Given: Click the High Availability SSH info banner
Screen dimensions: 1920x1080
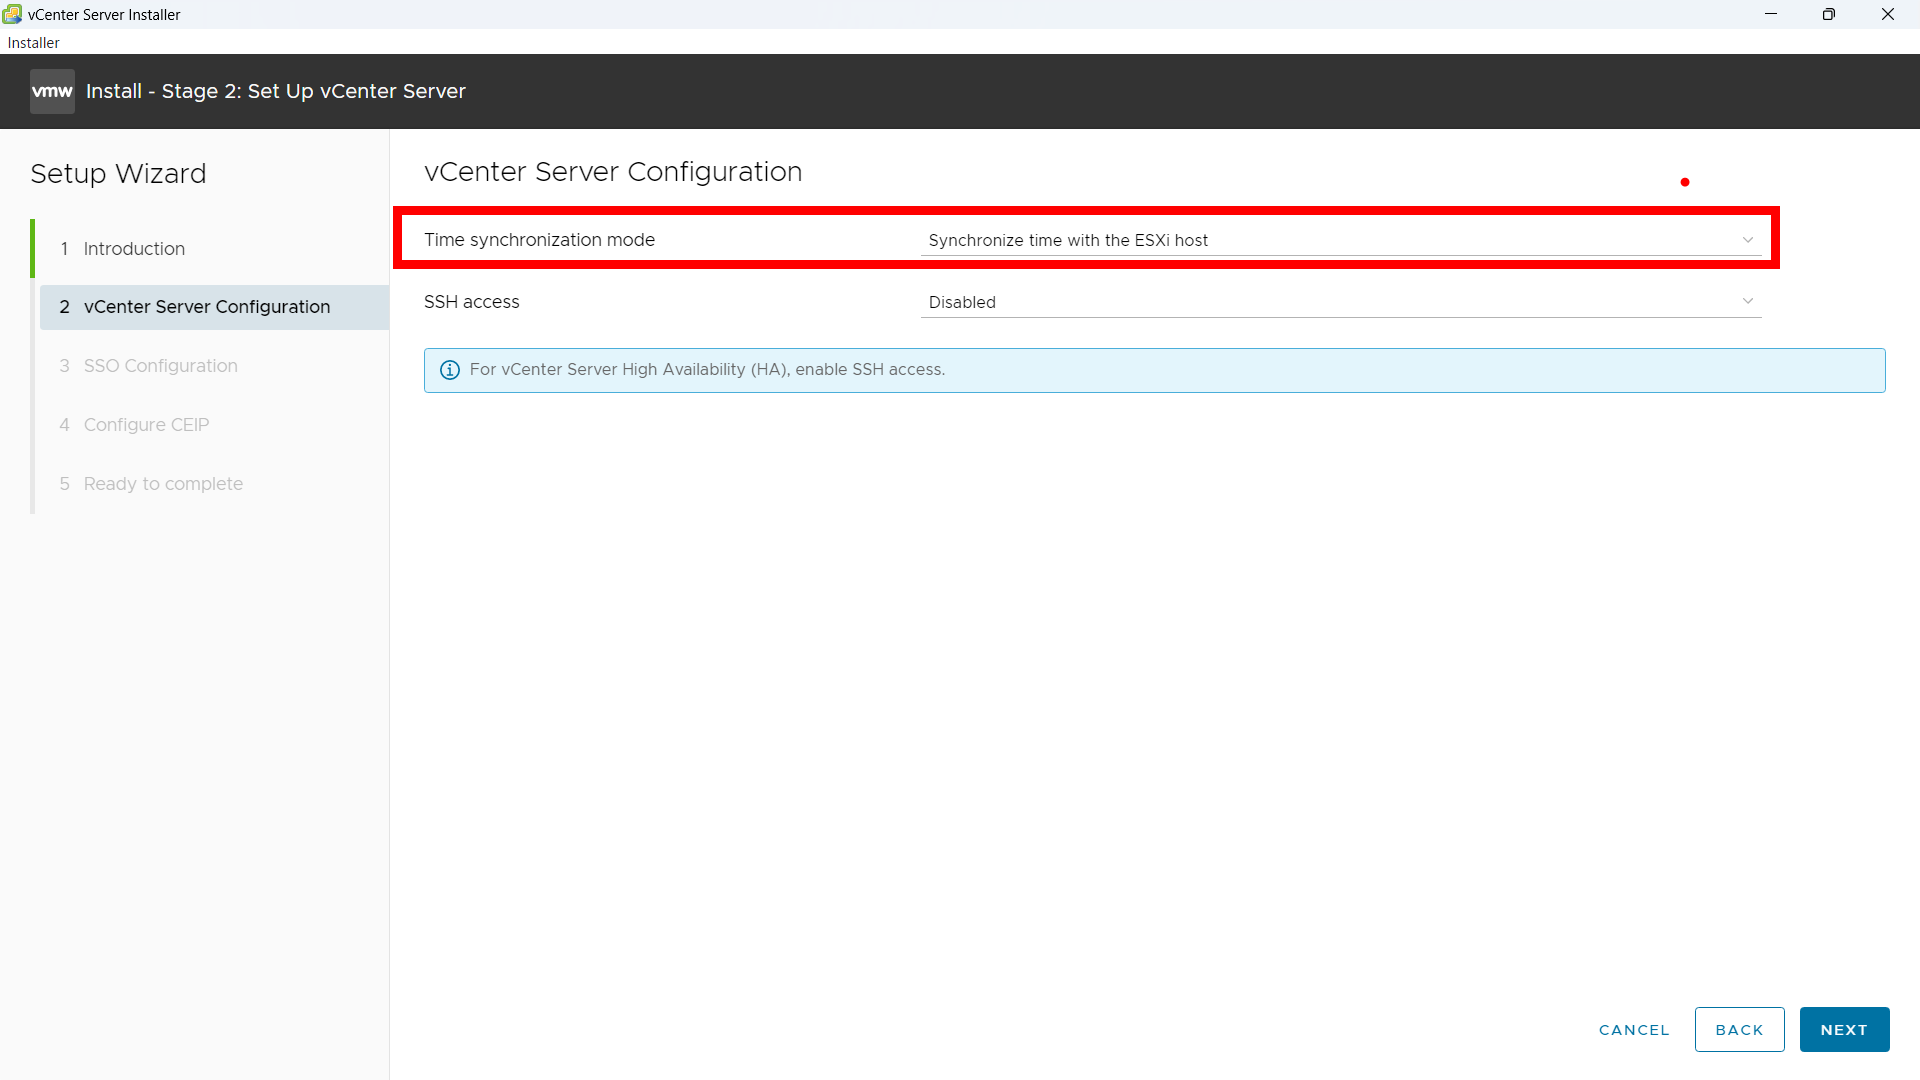Looking at the screenshot, I should pos(1154,370).
